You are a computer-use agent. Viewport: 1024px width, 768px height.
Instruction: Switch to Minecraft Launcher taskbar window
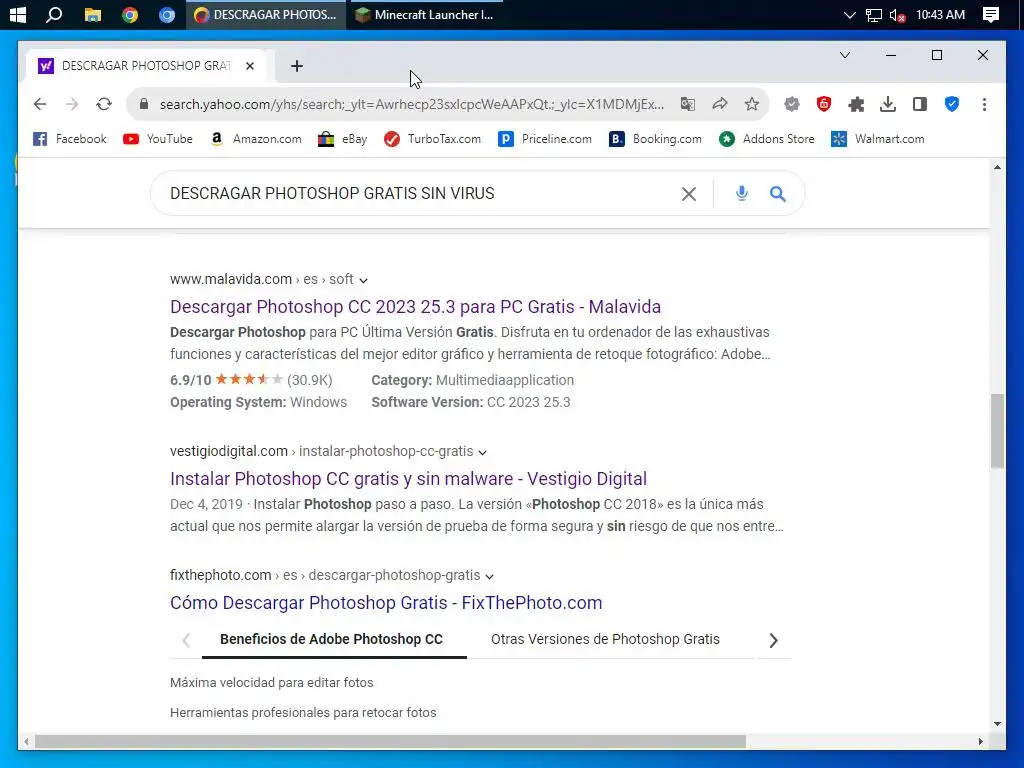click(x=425, y=14)
